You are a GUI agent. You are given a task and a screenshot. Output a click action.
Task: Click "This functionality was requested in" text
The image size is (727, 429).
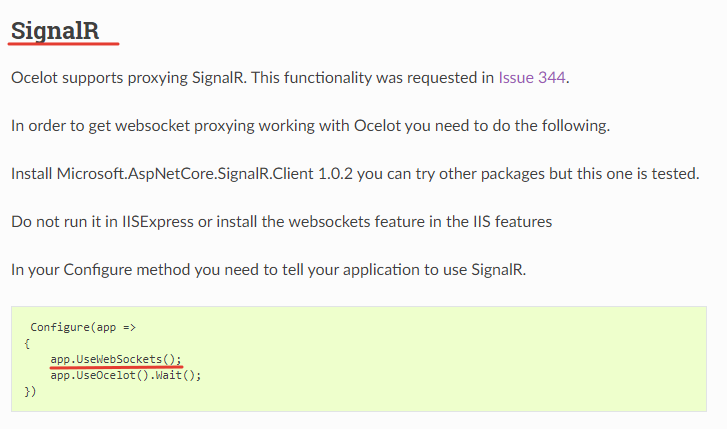click(x=373, y=77)
